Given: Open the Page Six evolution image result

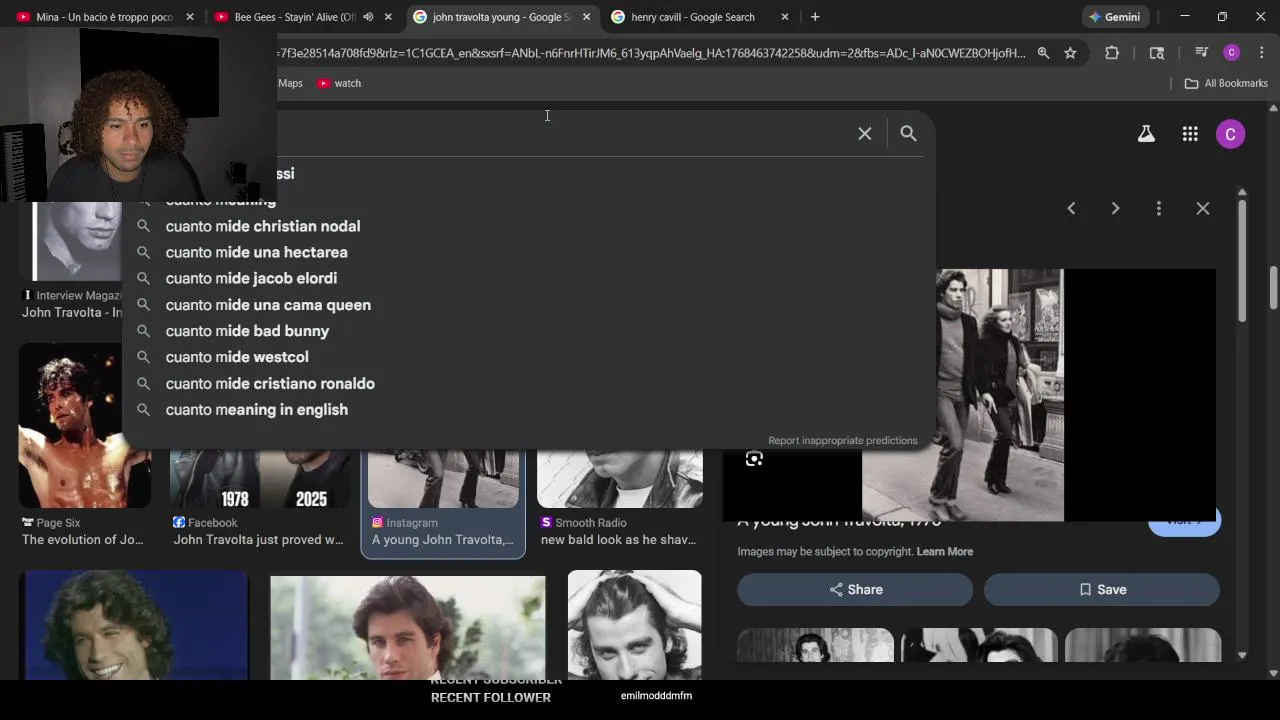Looking at the screenshot, I should tap(84, 445).
